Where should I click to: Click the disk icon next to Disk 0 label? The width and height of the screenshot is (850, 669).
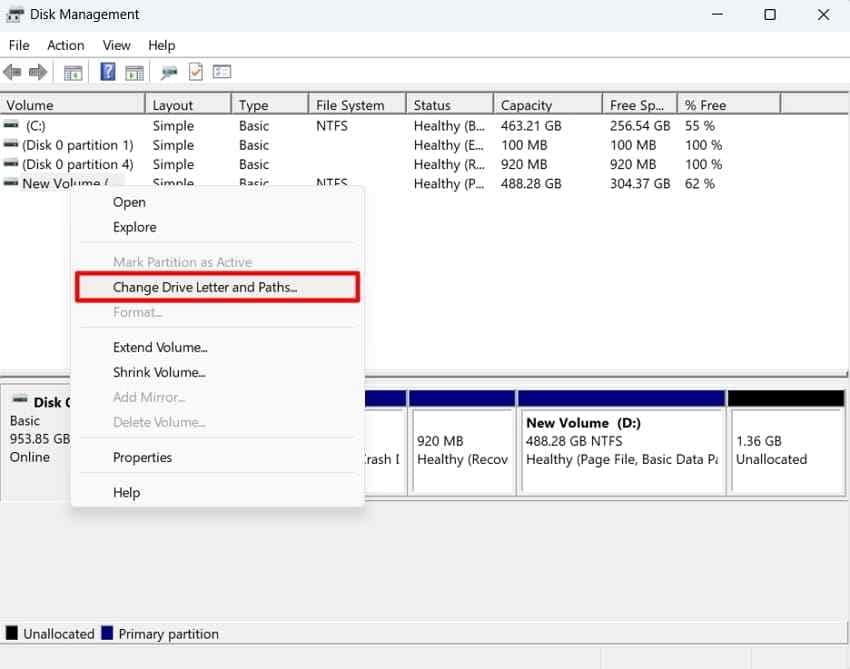(x=20, y=400)
